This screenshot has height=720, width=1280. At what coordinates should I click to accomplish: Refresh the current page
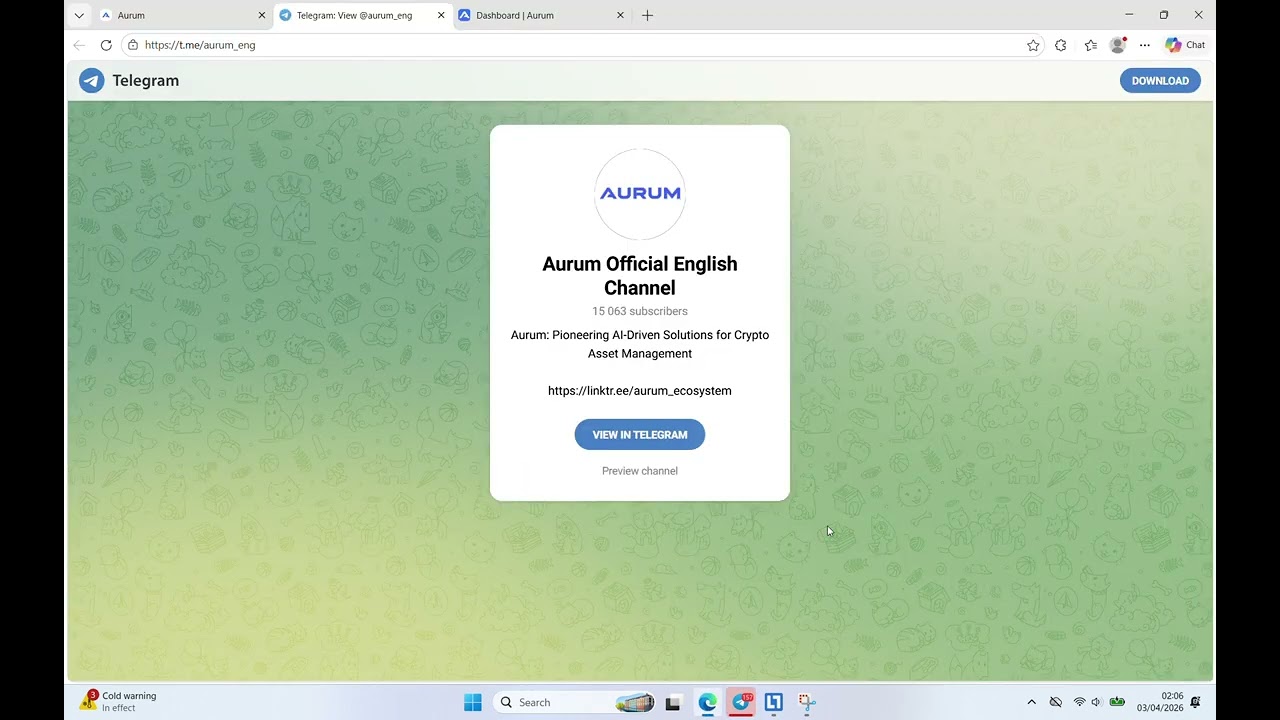click(x=106, y=45)
